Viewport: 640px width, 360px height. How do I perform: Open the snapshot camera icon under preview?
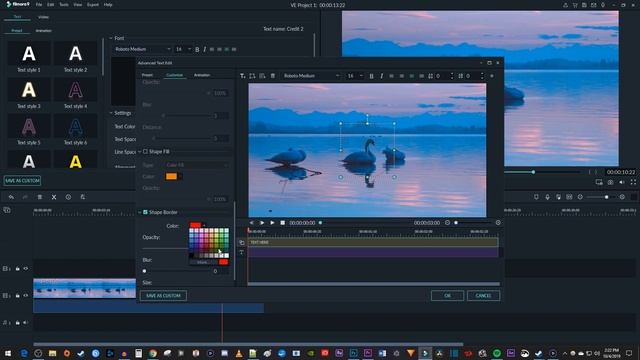pyautogui.click(x=611, y=182)
